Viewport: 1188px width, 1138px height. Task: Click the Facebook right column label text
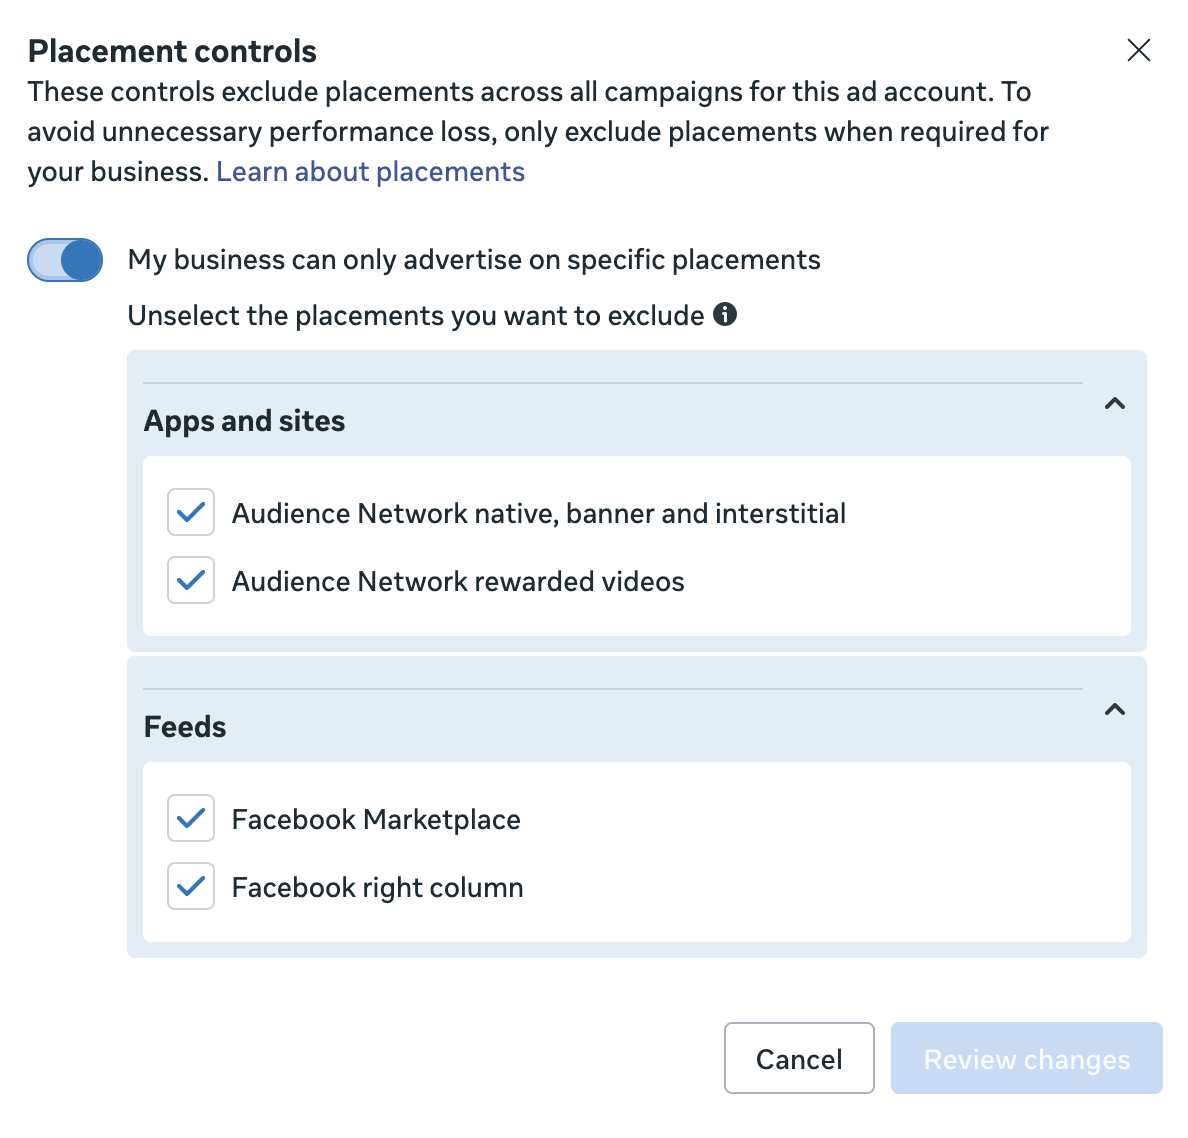[x=377, y=888]
